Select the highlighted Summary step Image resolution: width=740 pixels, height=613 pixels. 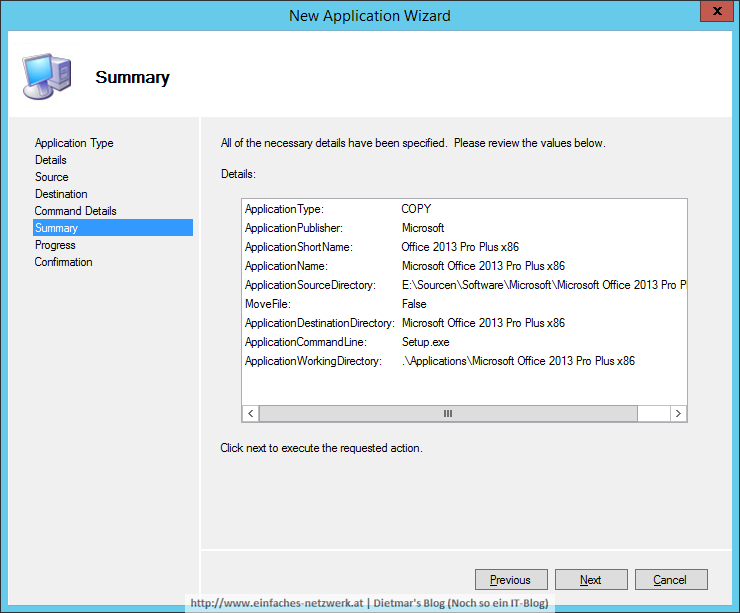[113, 227]
